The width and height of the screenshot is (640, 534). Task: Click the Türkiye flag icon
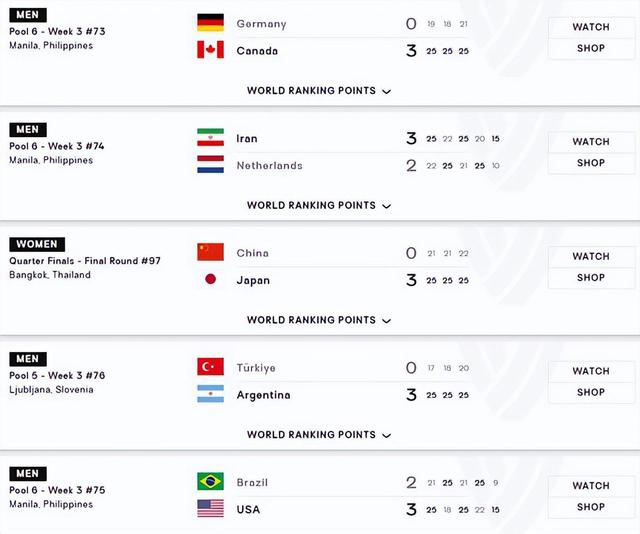(x=210, y=367)
